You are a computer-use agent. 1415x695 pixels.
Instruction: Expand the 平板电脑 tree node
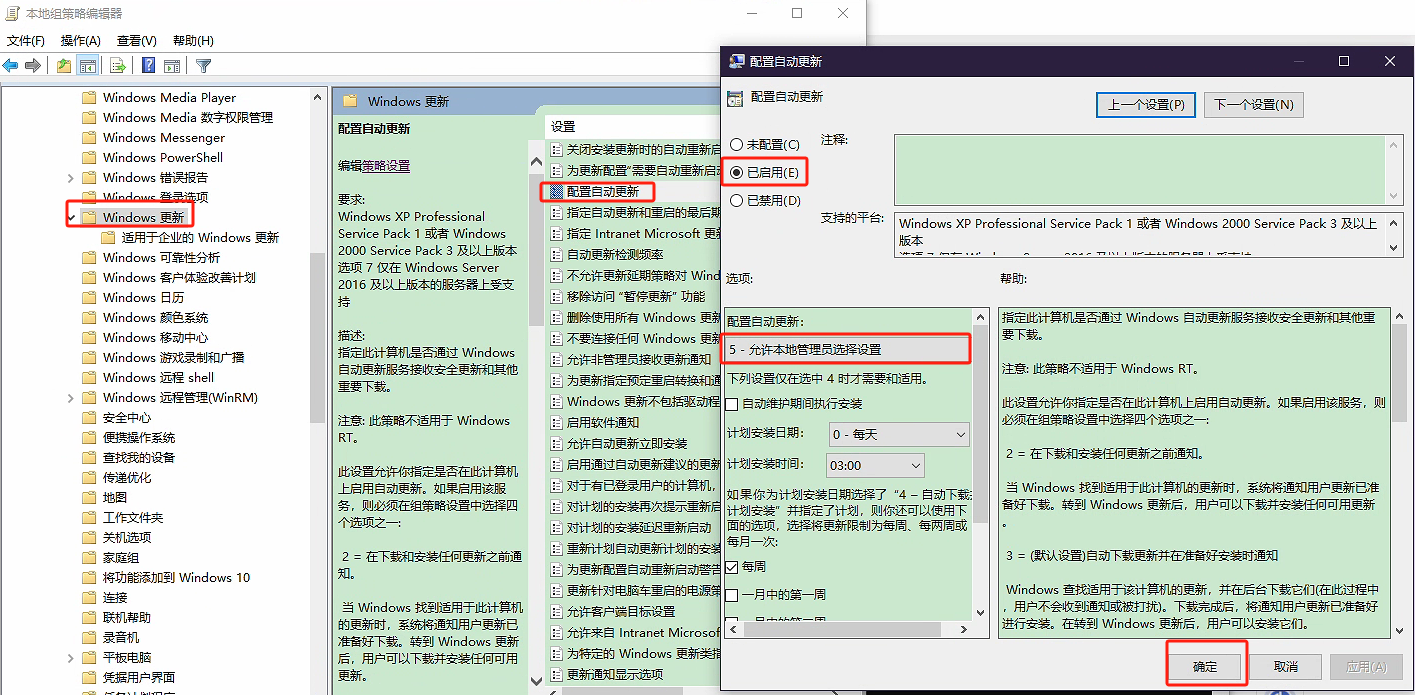(x=70, y=657)
